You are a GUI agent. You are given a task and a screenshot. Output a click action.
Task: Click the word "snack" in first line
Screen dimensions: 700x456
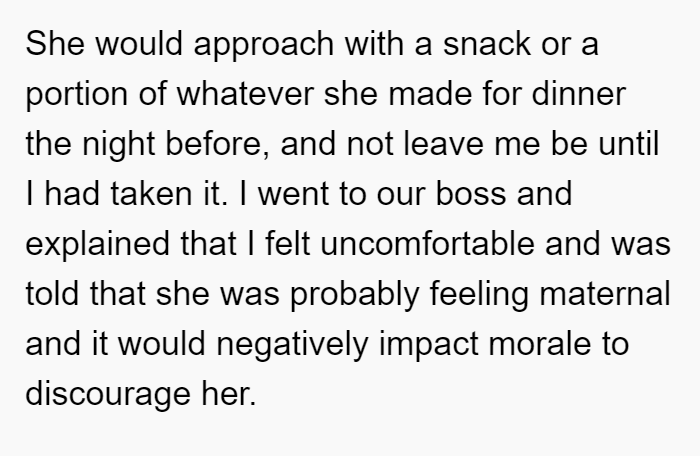[x=487, y=44]
